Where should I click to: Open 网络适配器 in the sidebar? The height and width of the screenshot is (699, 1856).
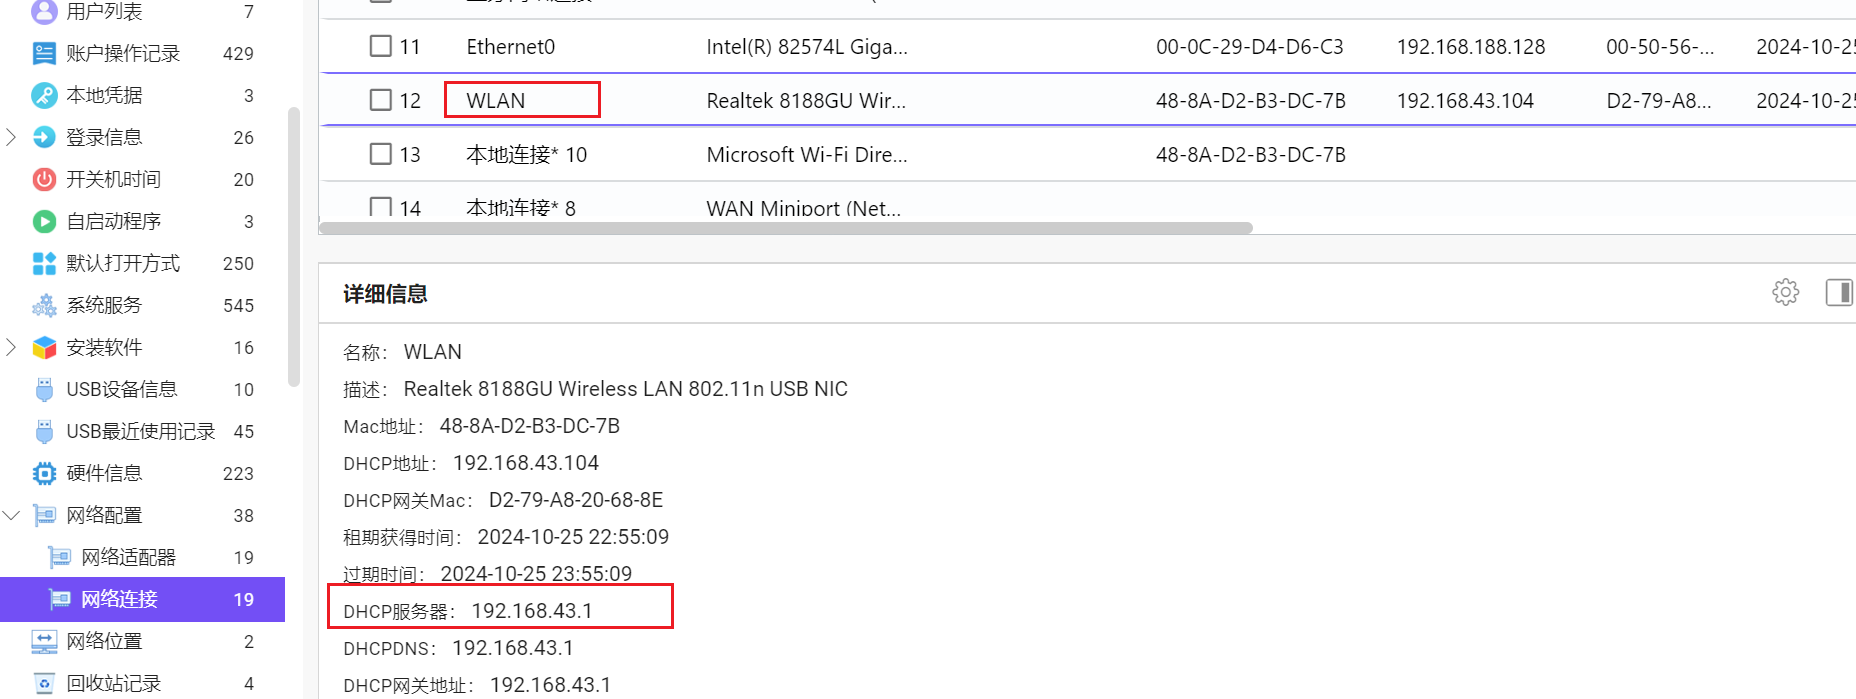(128, 557)
